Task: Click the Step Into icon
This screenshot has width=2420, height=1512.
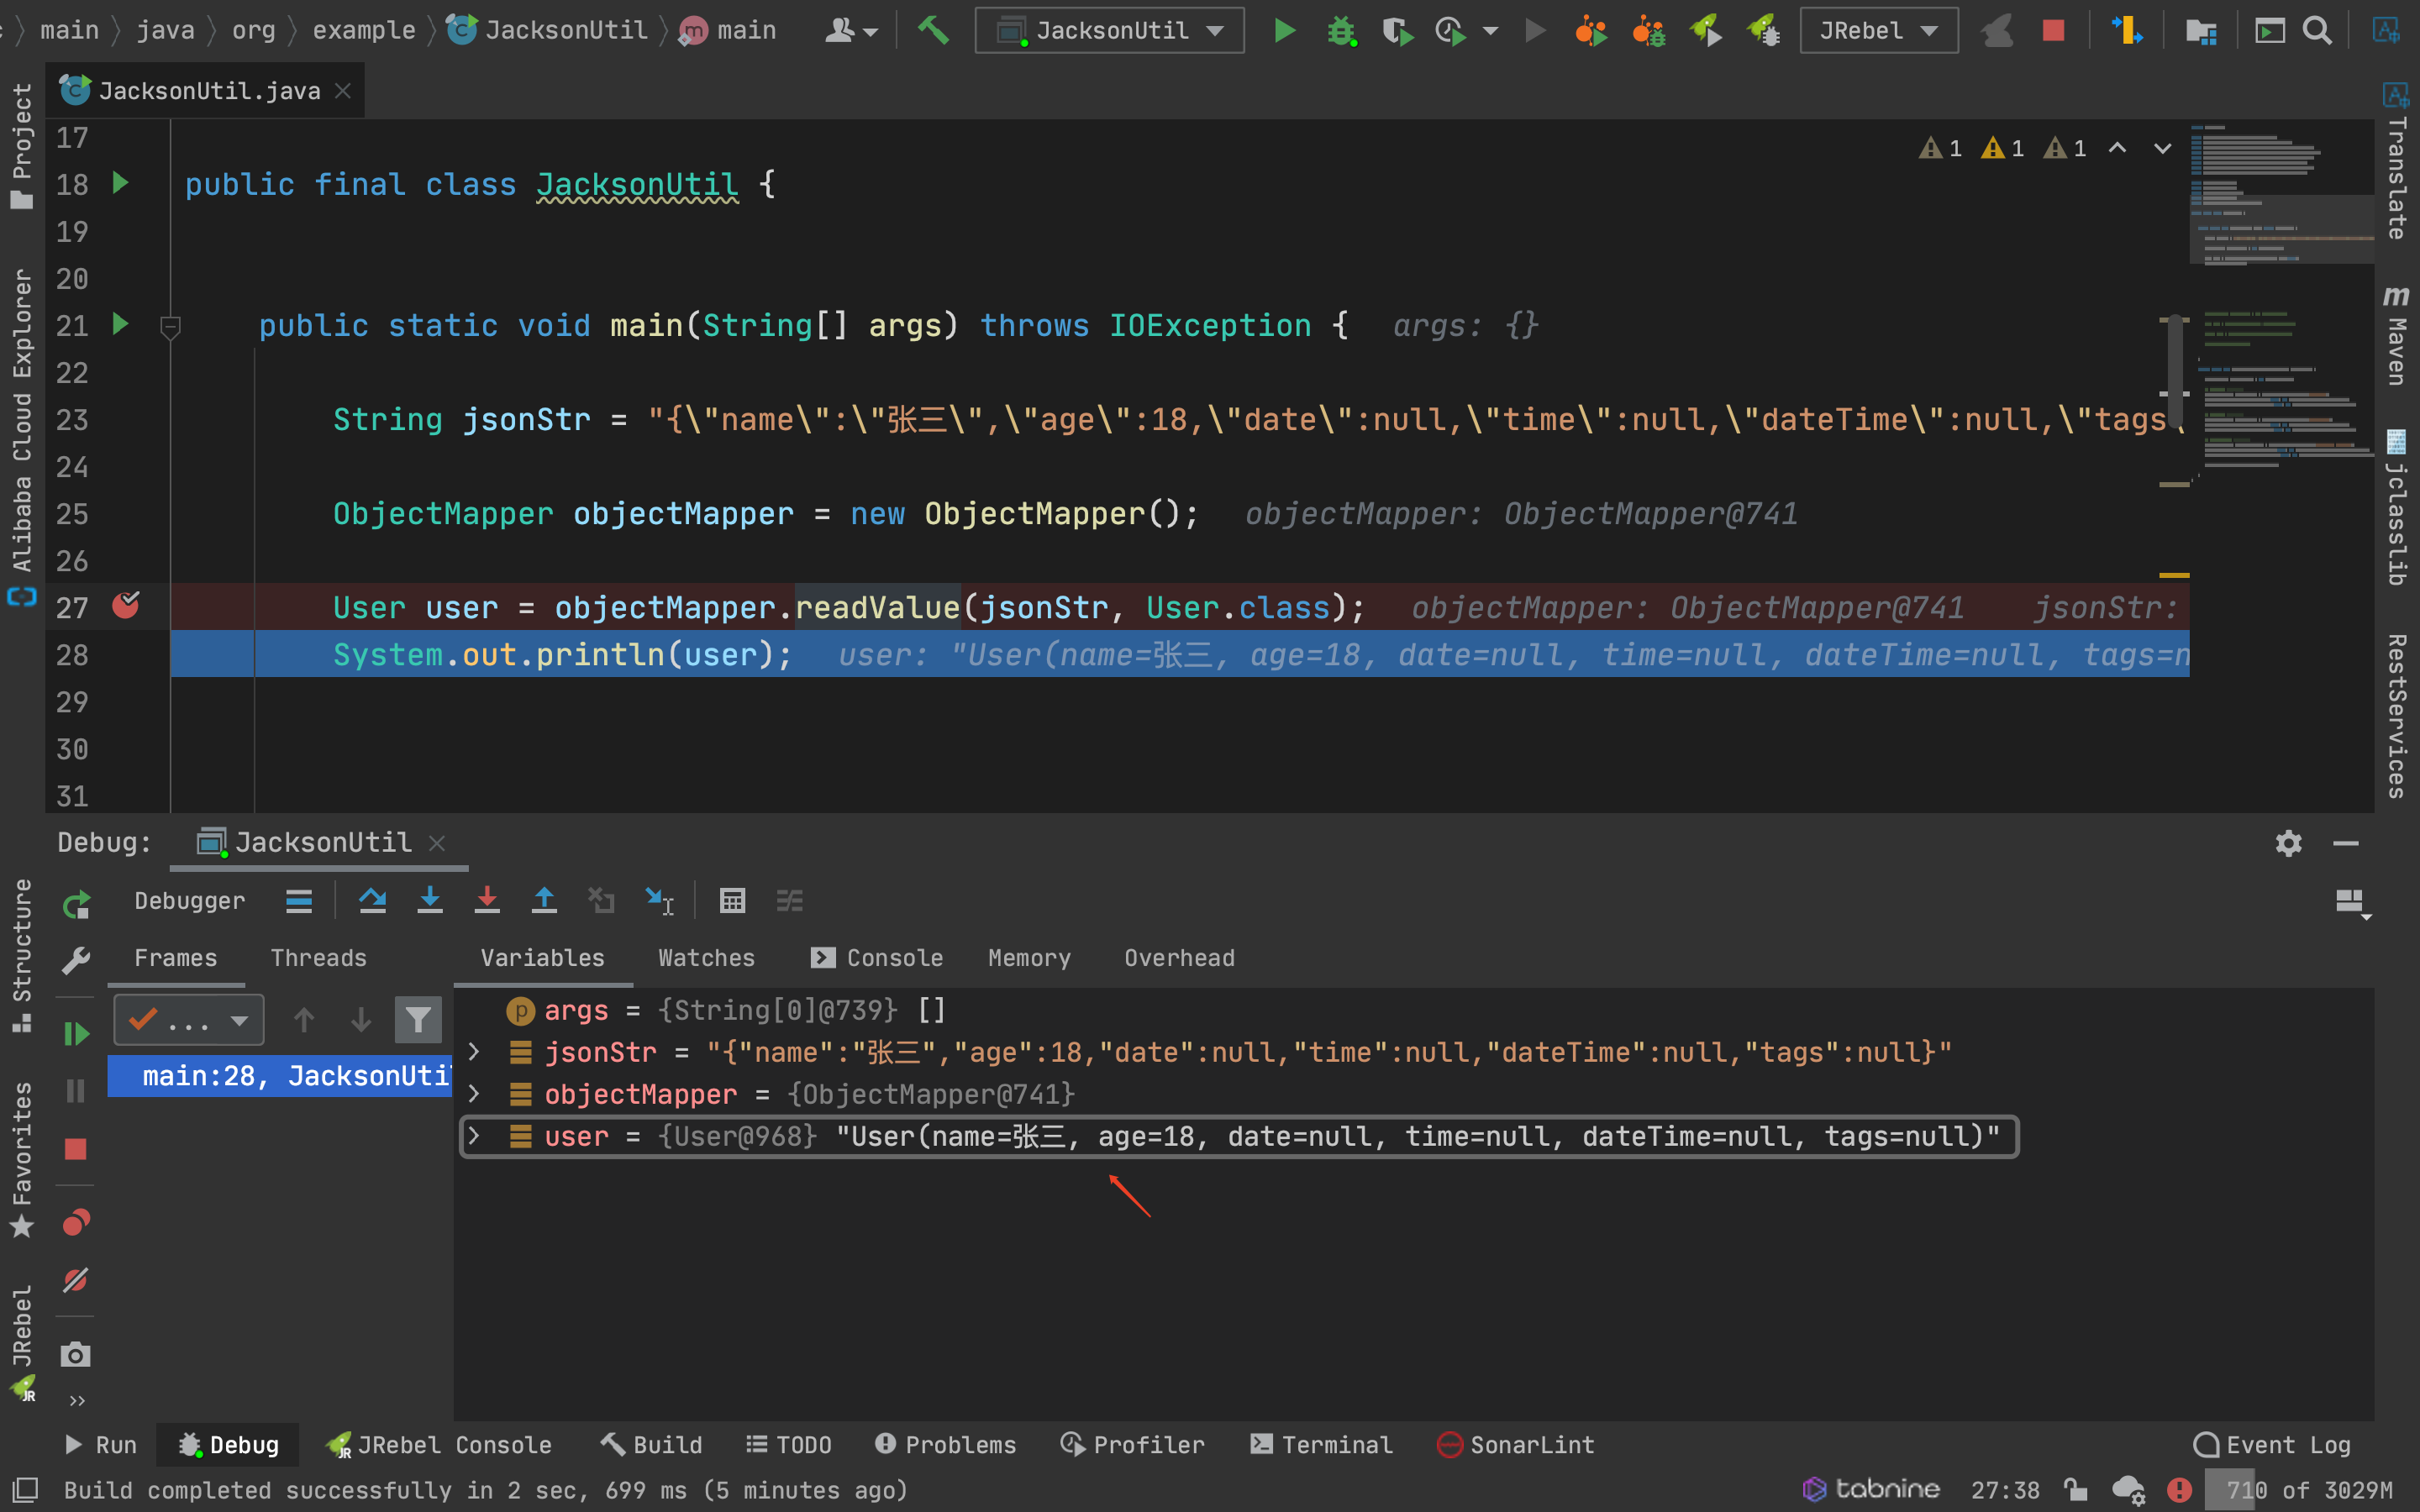Action: click(430, 901)
